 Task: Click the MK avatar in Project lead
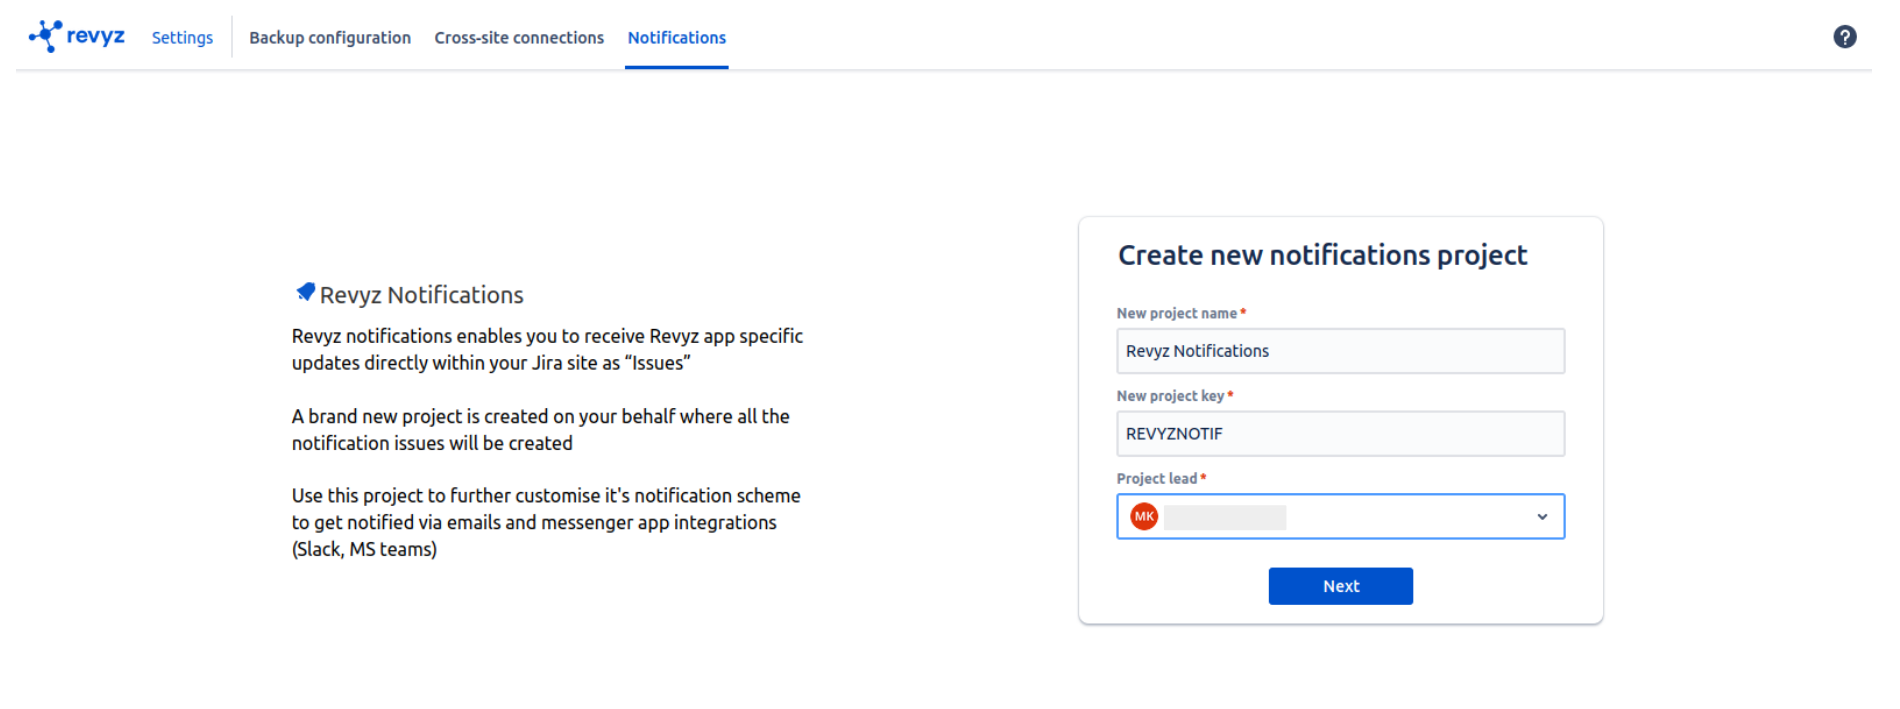coord(1144,517)
